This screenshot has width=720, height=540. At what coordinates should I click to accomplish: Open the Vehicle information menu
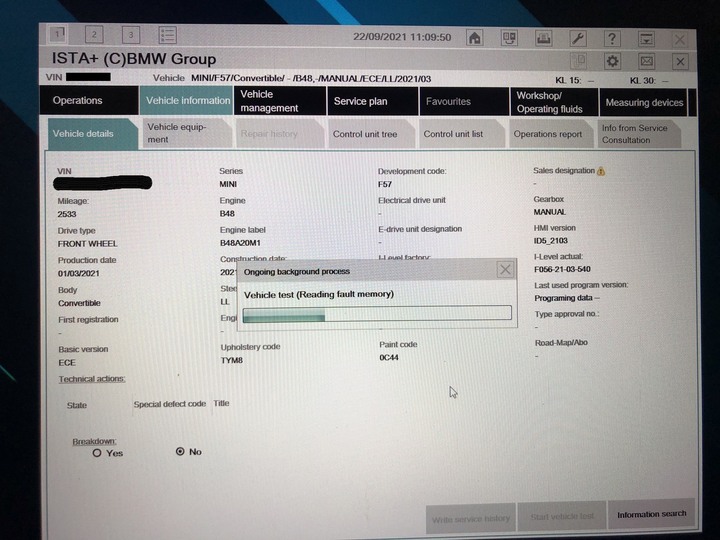pos(188,100)
